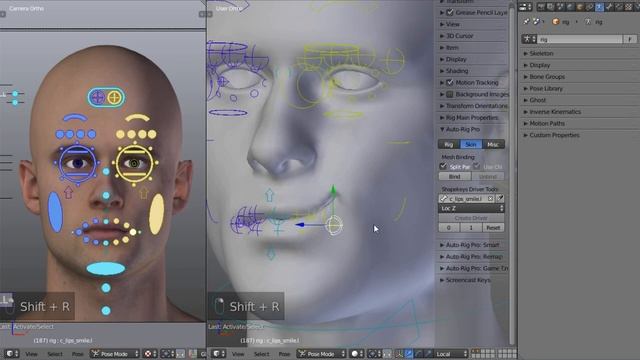Screen dimensions: 640x360
Task: Toggle the translate manipulator arrow button
Action: [x=409, y=353]
